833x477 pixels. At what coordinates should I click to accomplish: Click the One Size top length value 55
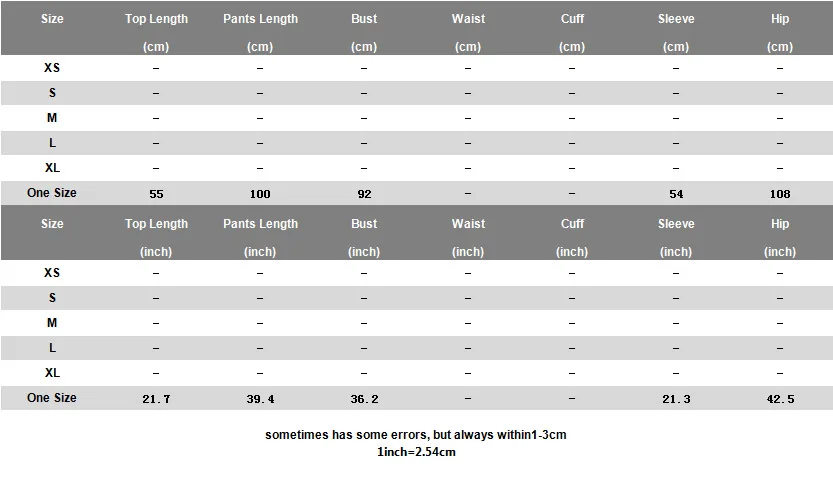pos(156,194)
